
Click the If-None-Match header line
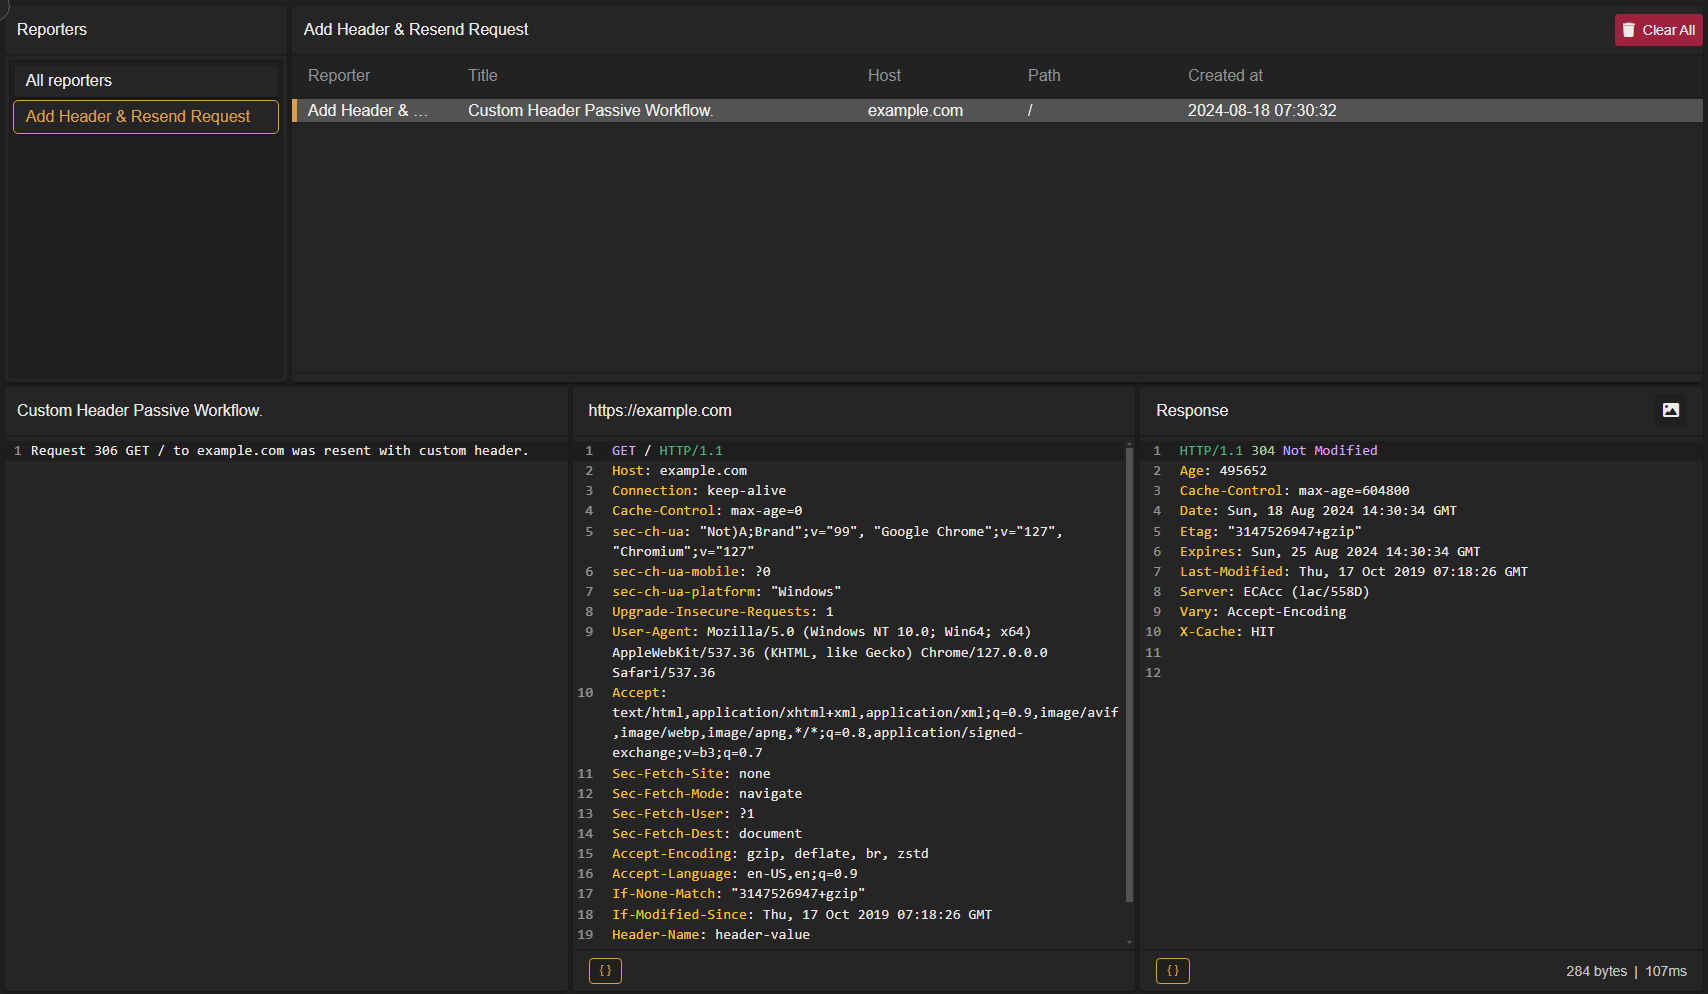(x=739, y=894)
